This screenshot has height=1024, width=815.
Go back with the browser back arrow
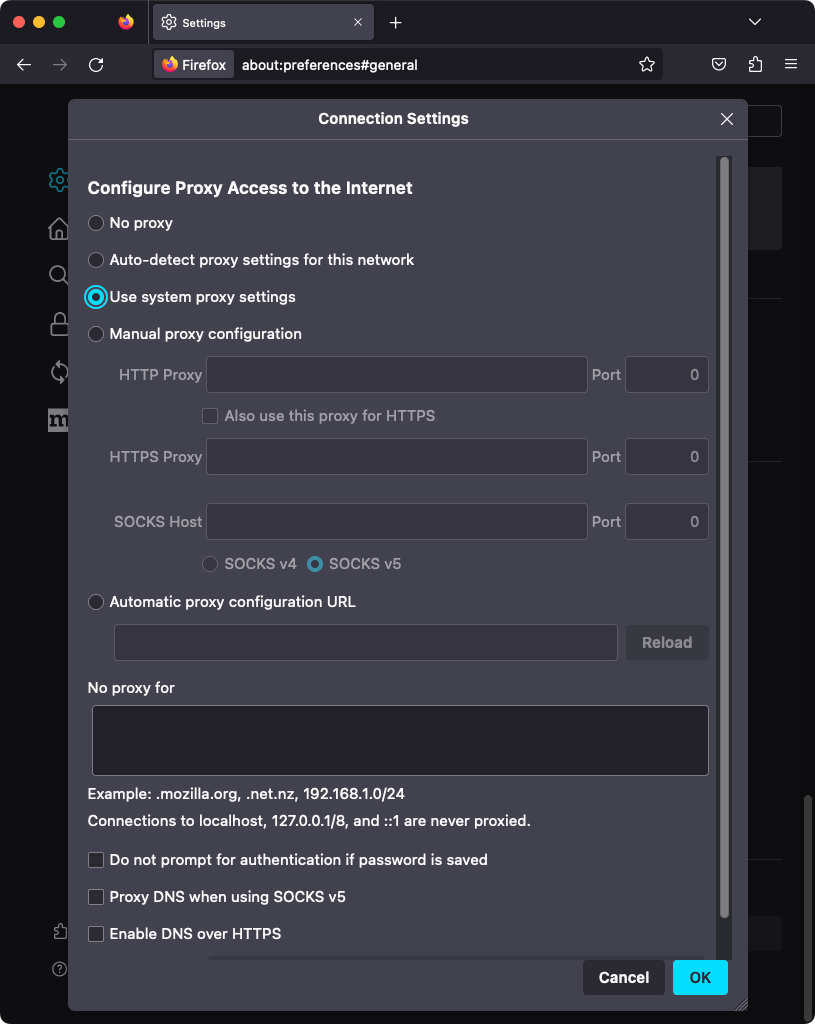[24, 65]
